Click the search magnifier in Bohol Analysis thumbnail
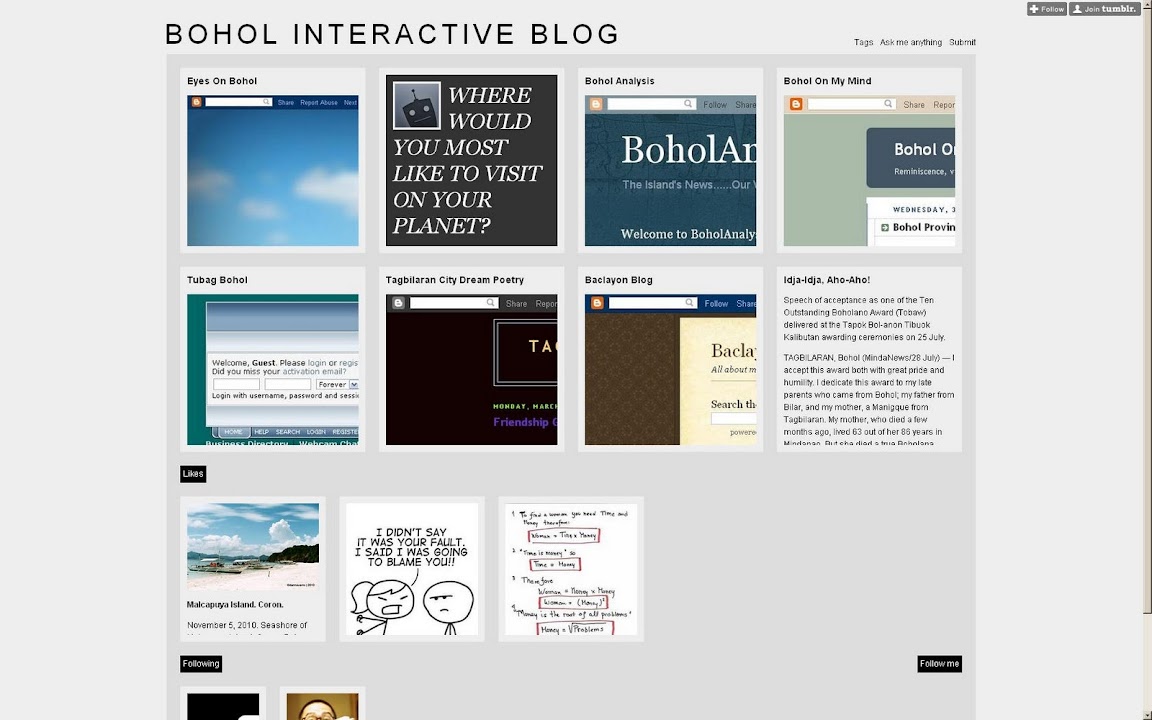Screen dimensions: 1152x720 688,104
